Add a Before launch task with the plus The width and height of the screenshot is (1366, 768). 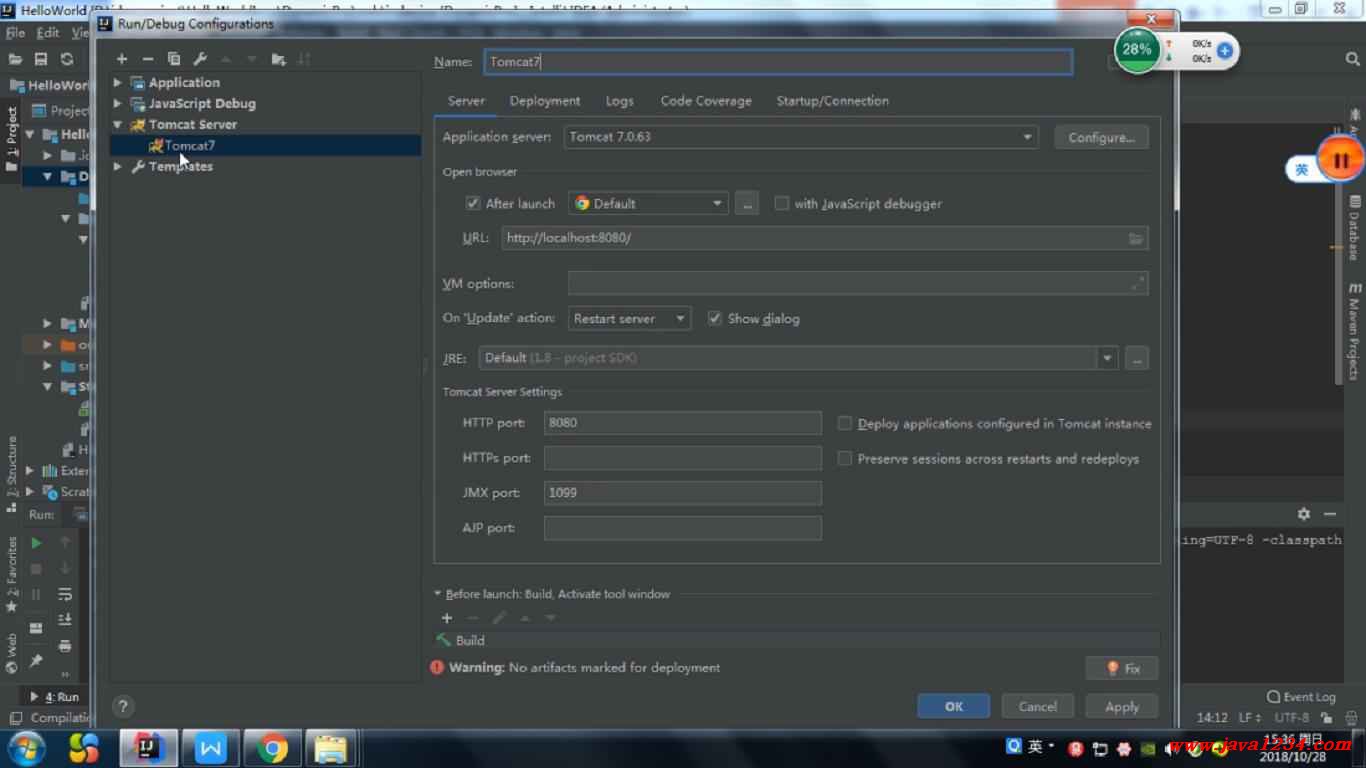click(x=447, y=618)
